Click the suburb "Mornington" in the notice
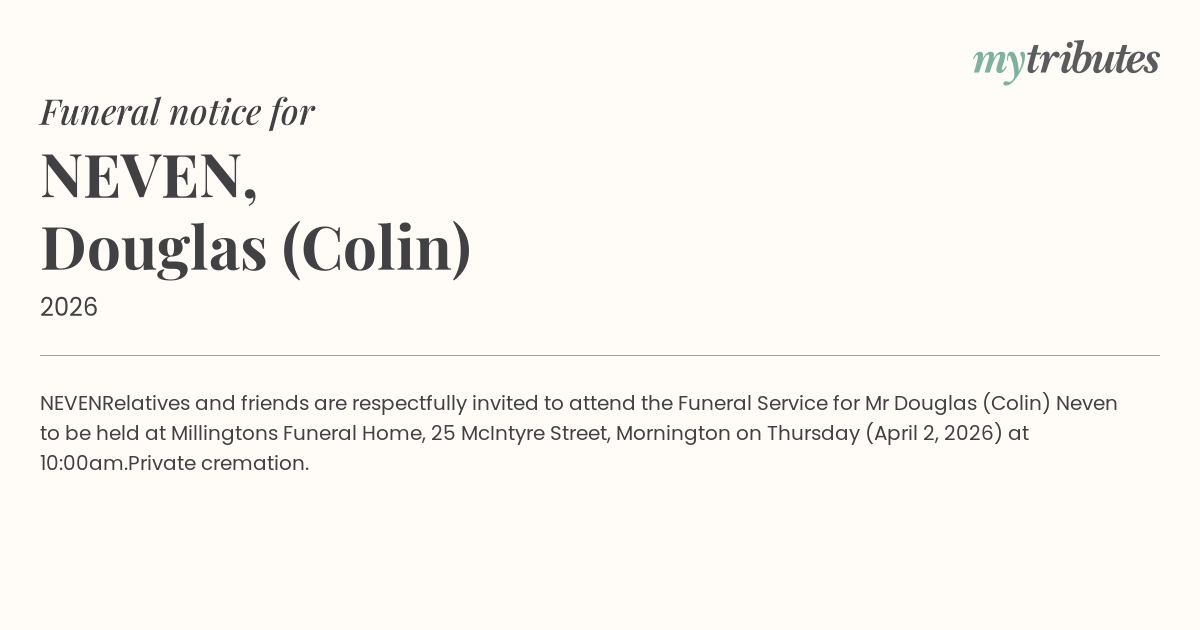The image size is (1200, 630). pos(673,433)
